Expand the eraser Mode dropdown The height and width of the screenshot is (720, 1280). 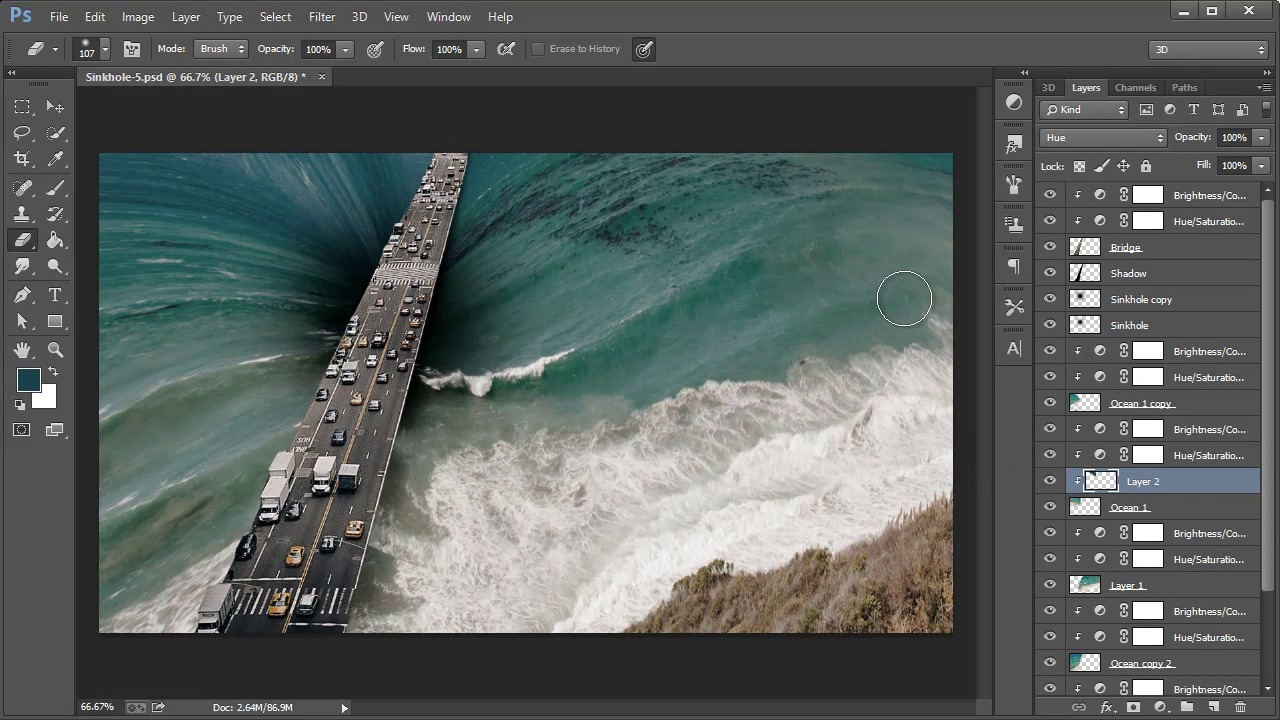(222, 49)
